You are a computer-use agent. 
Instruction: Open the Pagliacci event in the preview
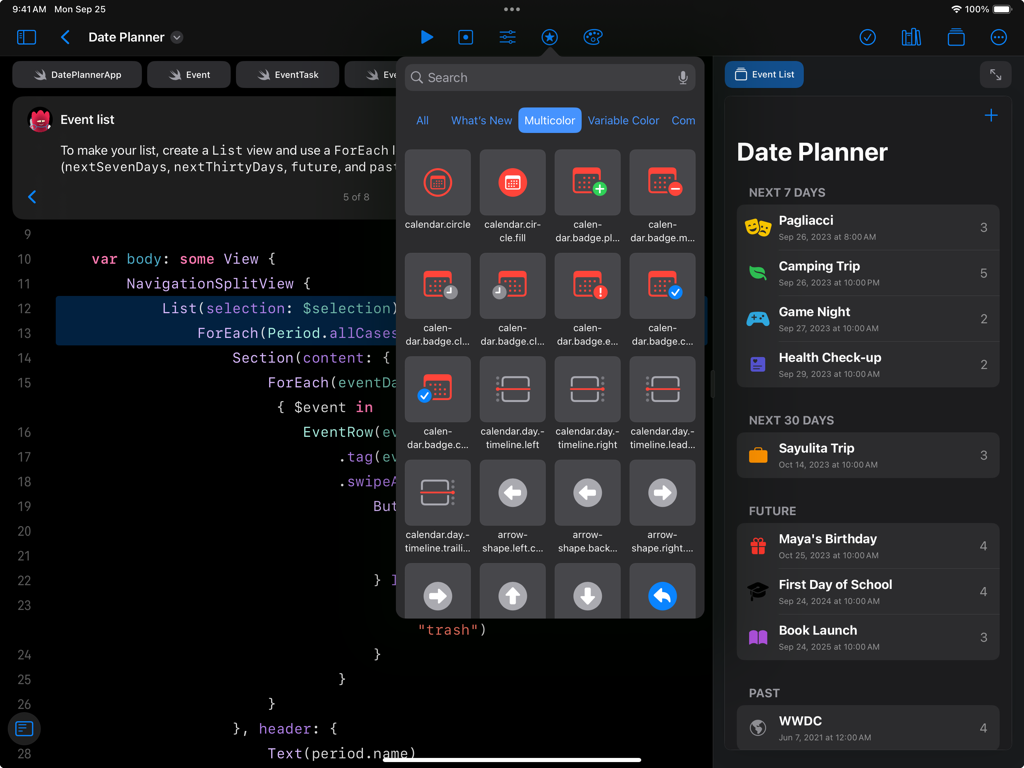(868, 227)
